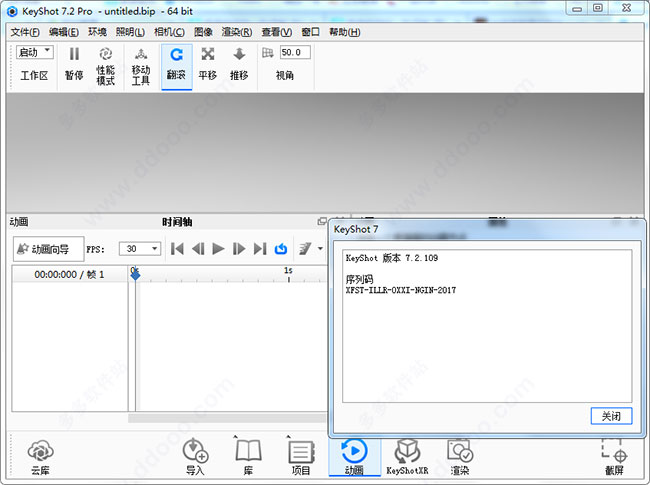Open the Project (项目) panel

point(301,457)
